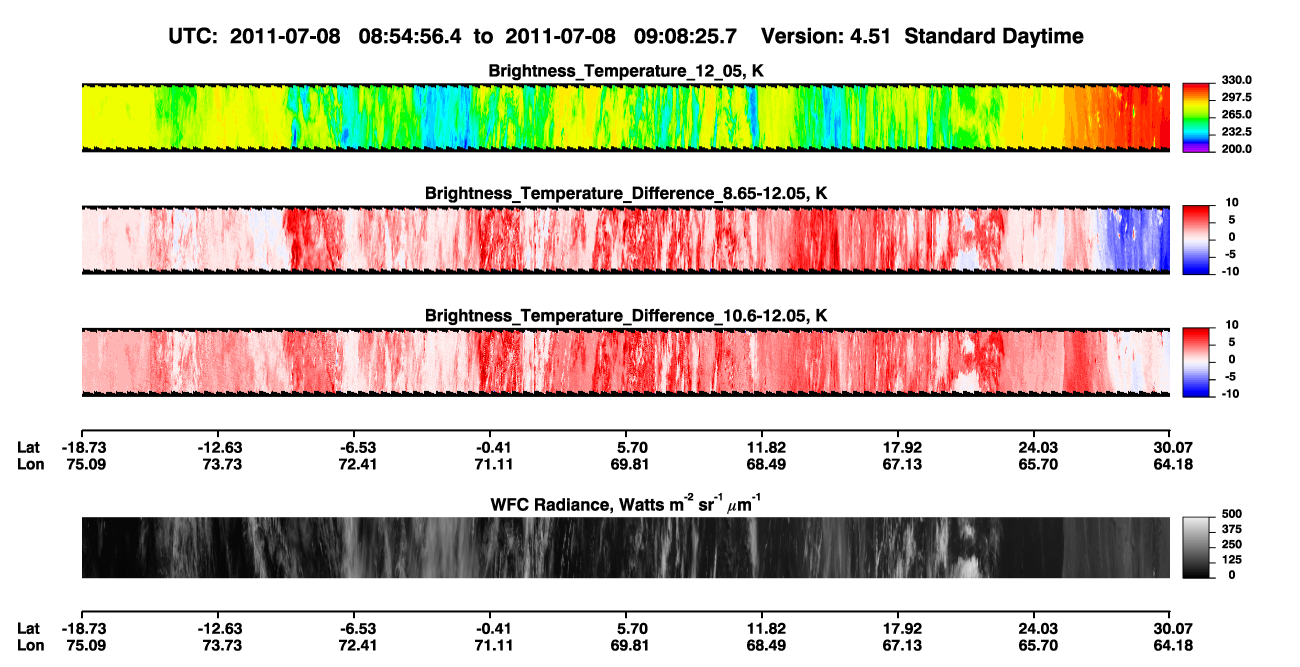Screen dimensions: 1300x667
Task: Click the 'Standard Daytime' header text
Action: 992,37
